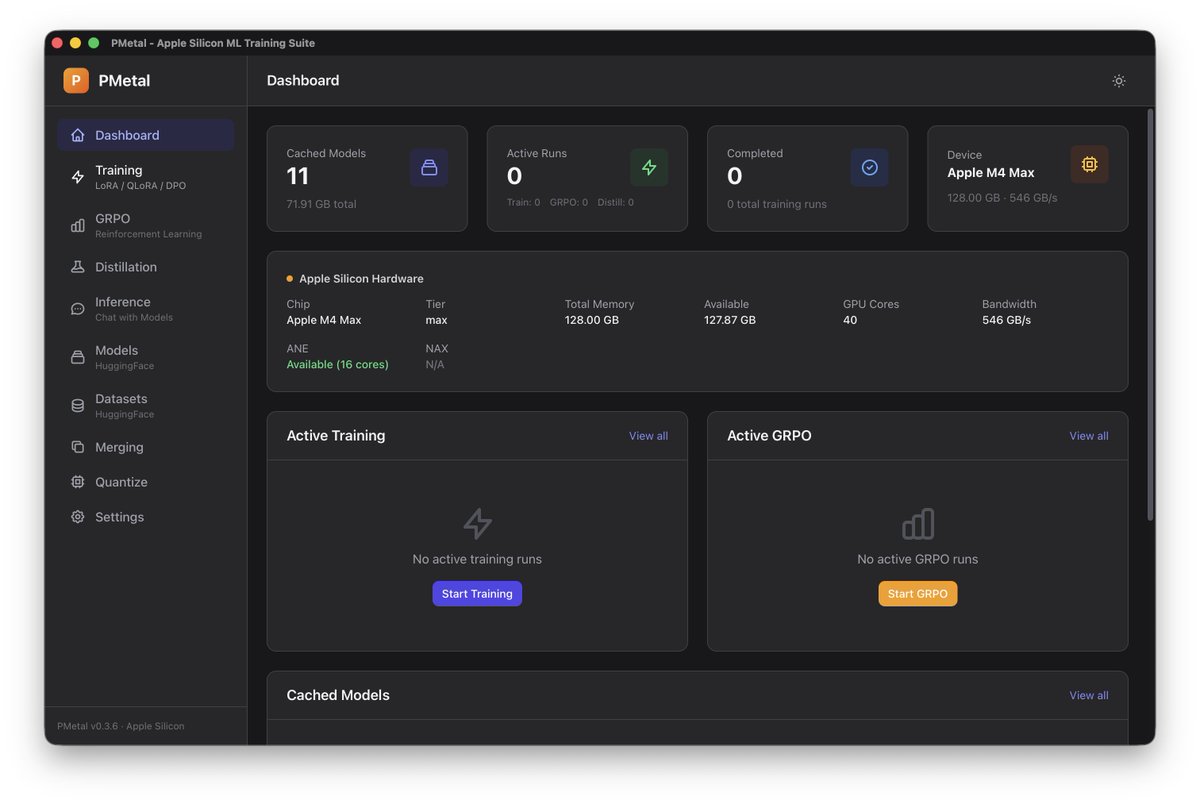The width and height of the screenshot is (1200, 804).
Task: Click the ANE "Available (16 cores)" status
Action: coord(338,365)
